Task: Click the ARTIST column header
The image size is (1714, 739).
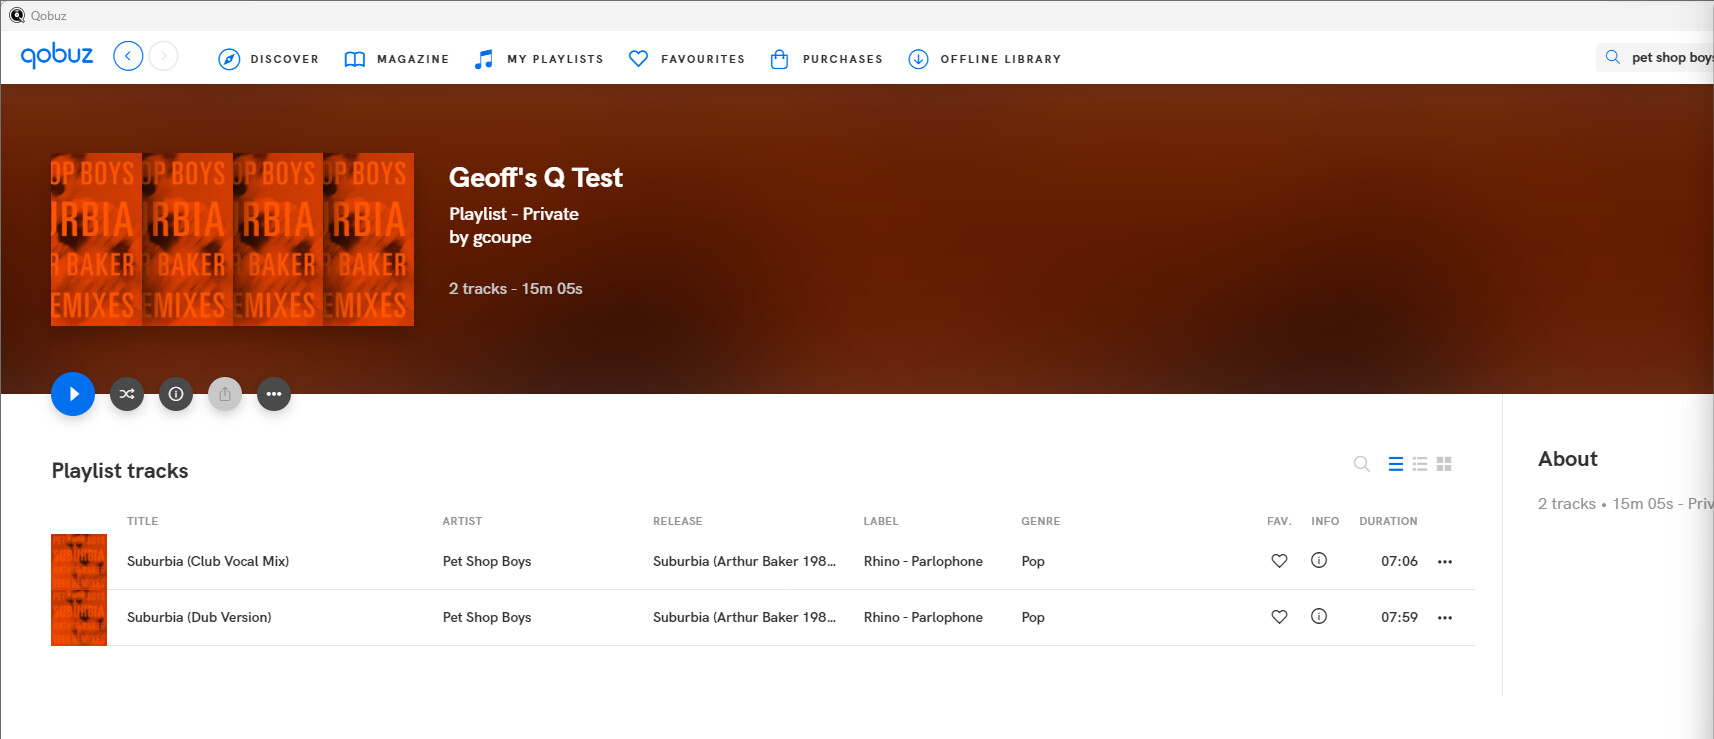Action: pos(462,521)
